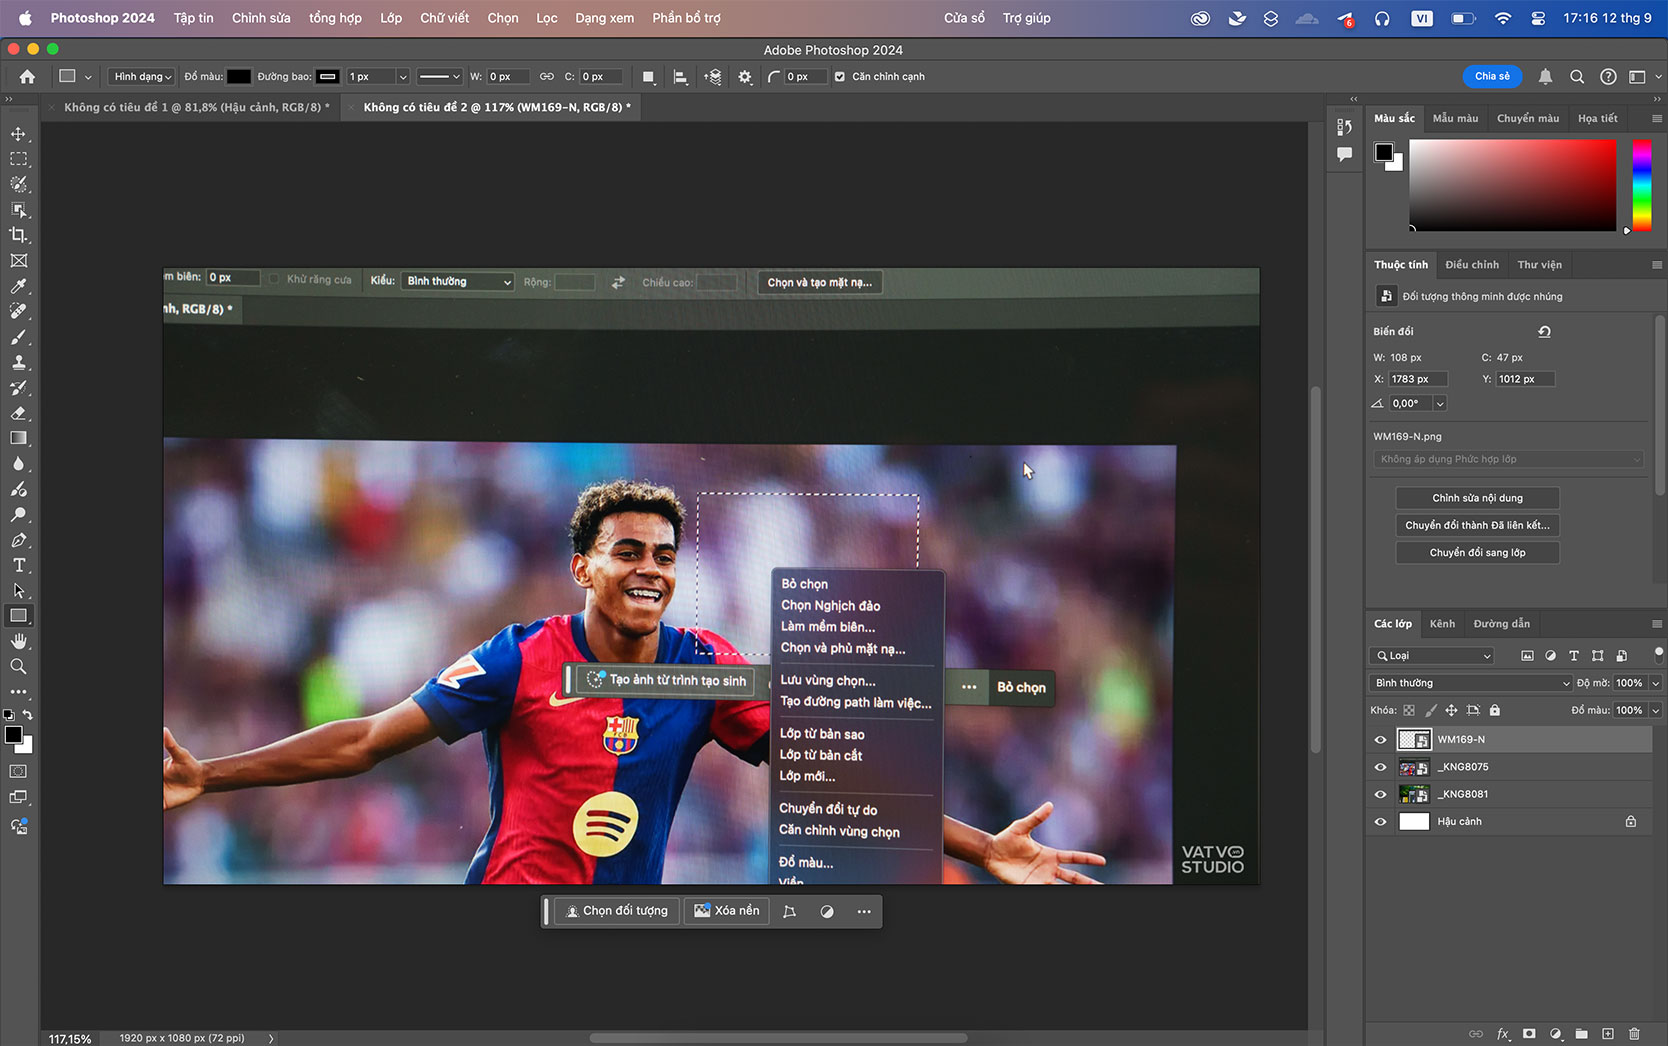Hide the _KNG8081 layer
Image resolution: width=1668 pixels, height=1046 pixels.
coord(1380,794)
